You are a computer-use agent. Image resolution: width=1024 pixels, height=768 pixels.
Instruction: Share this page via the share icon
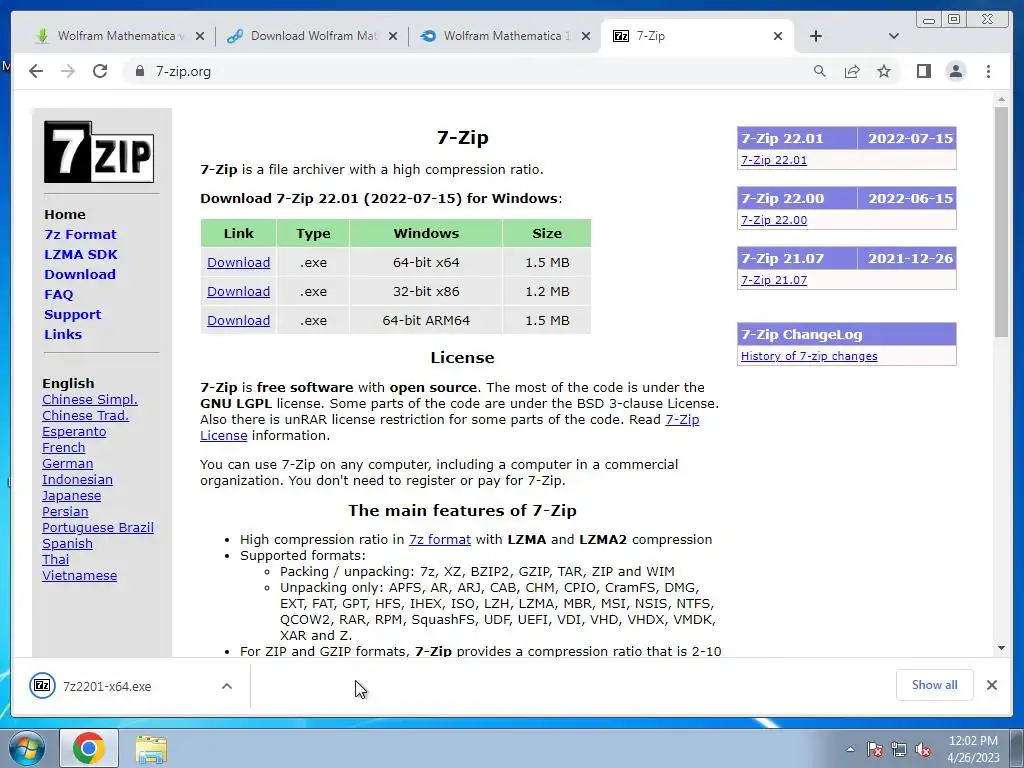tap(852, 71)
